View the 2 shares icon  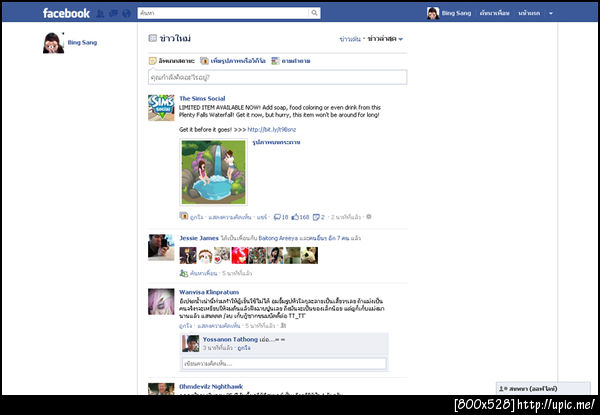coord(319,217)
